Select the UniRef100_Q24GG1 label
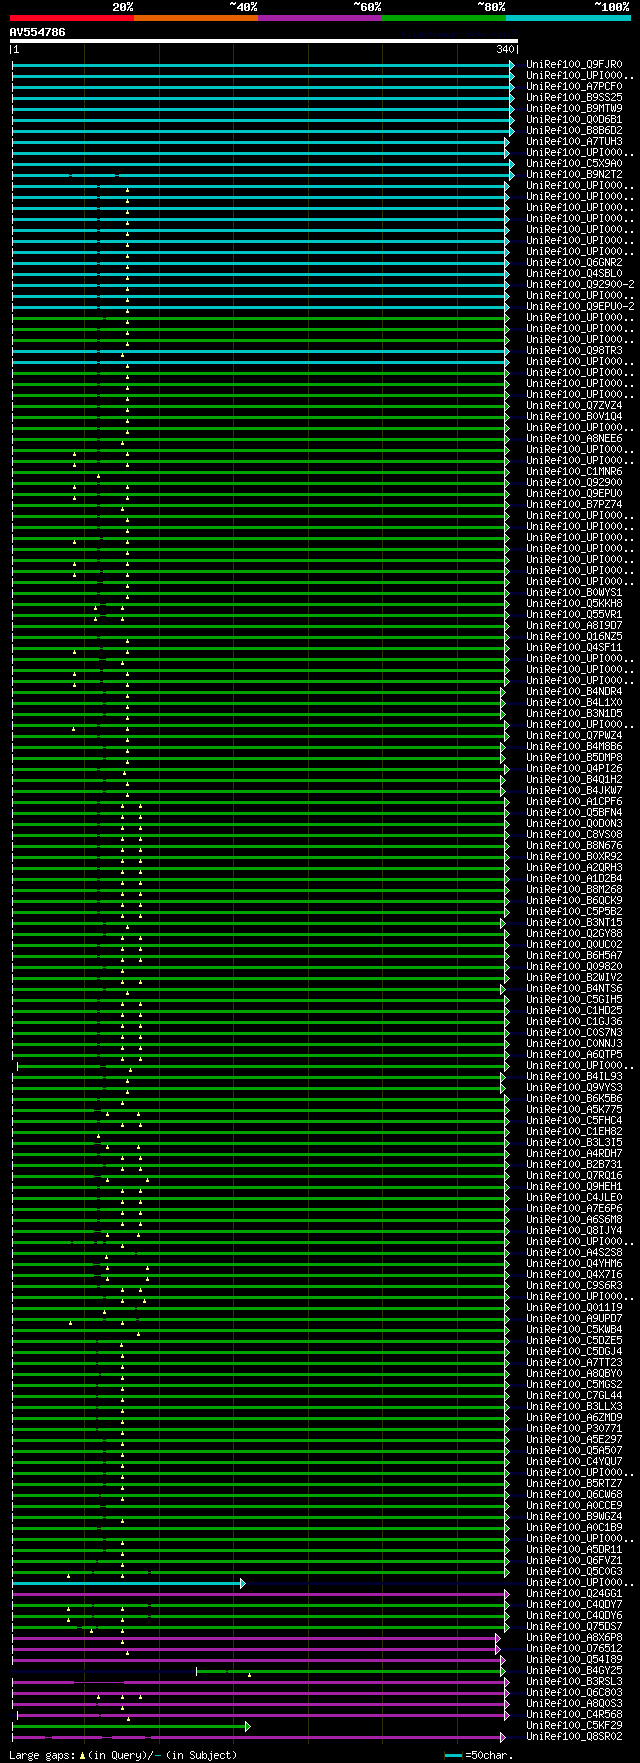The width and height of the screenshot is (640, 1763). tap(574, 1594)
